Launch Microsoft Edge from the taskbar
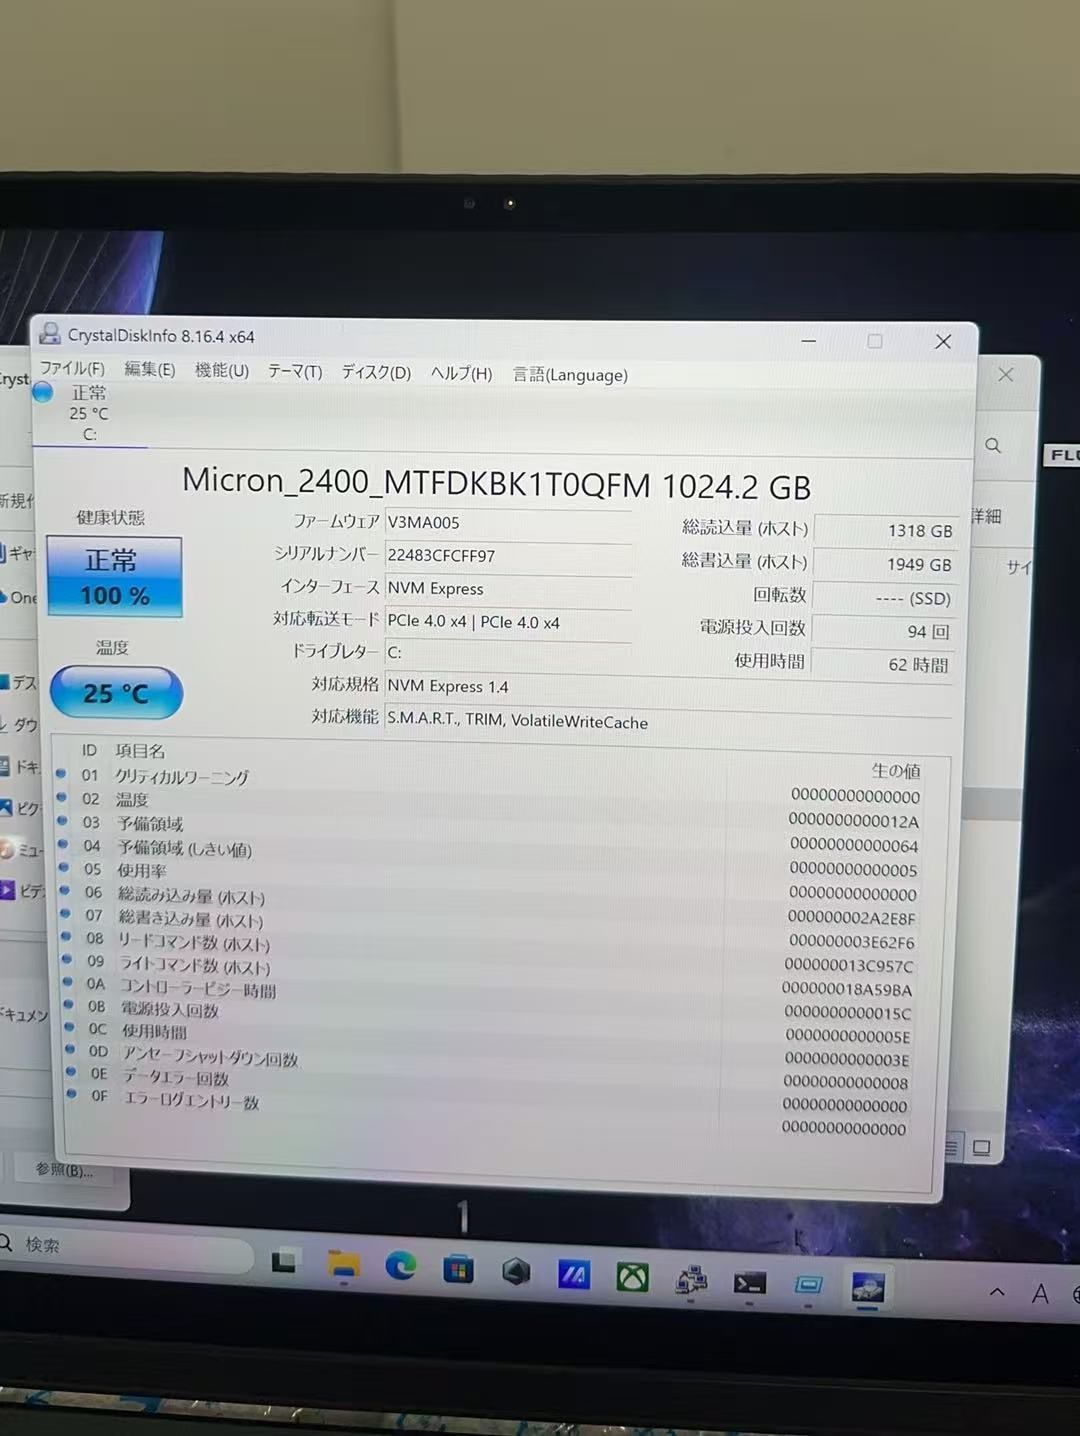The width and height of the screenshot is (1080, 1436). coord(401,1267)
